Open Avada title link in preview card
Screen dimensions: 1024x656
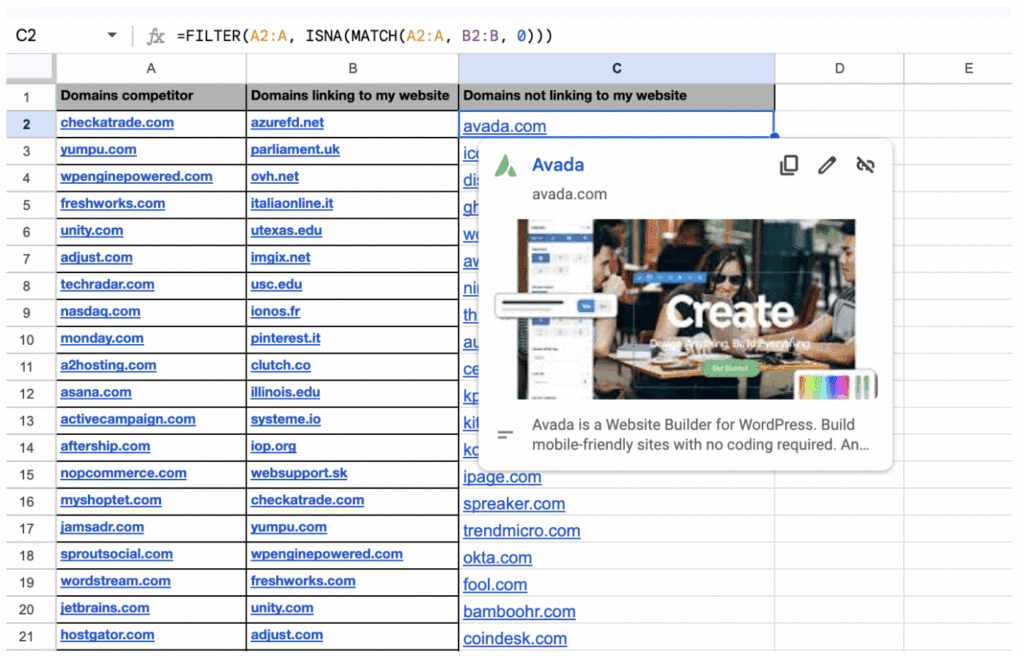point(558,165)
